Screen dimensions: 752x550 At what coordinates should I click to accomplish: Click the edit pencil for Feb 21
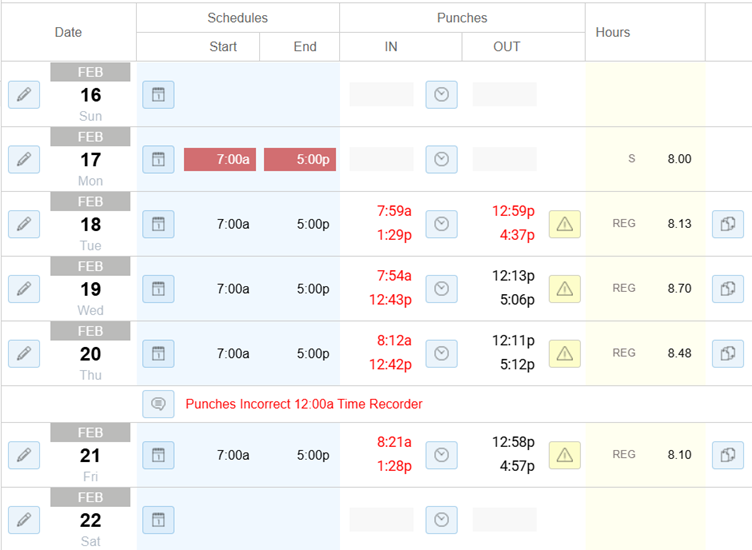[x=24, y=455]
